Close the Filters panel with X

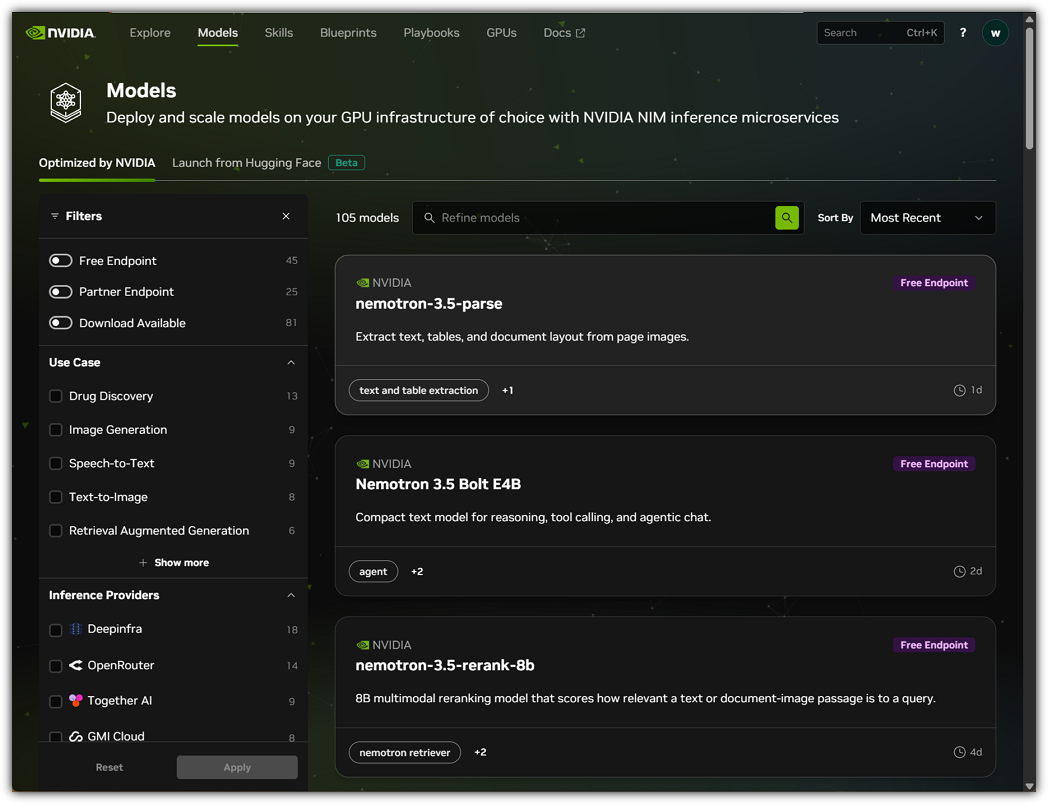tap(286, 216)
